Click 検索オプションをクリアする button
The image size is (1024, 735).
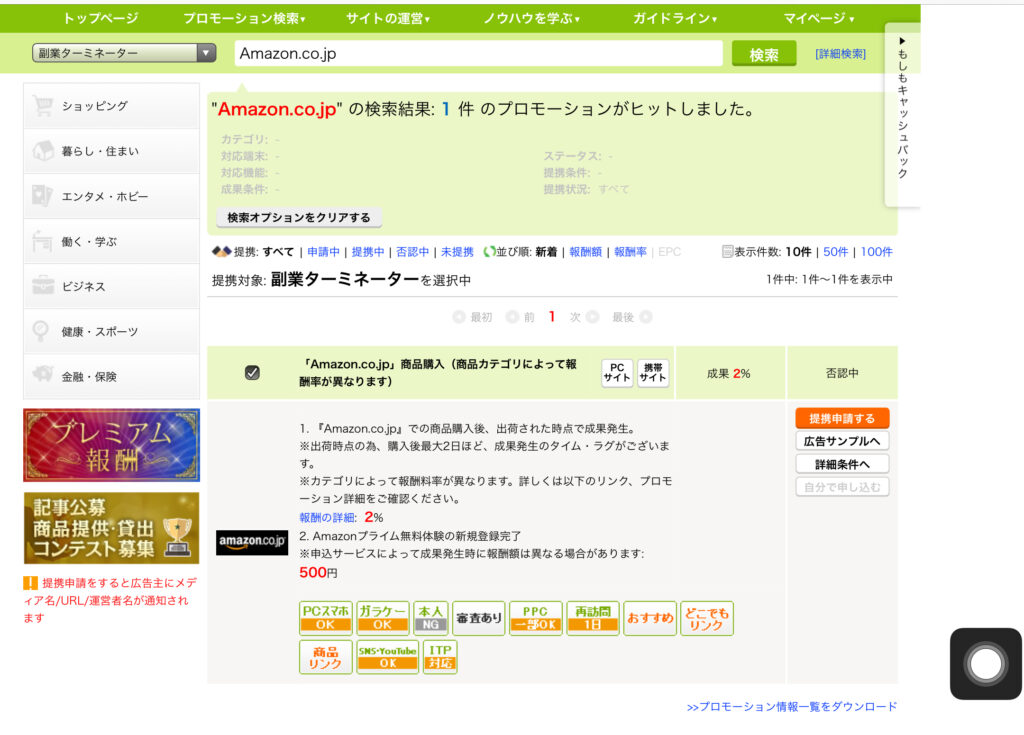(299, 218)
